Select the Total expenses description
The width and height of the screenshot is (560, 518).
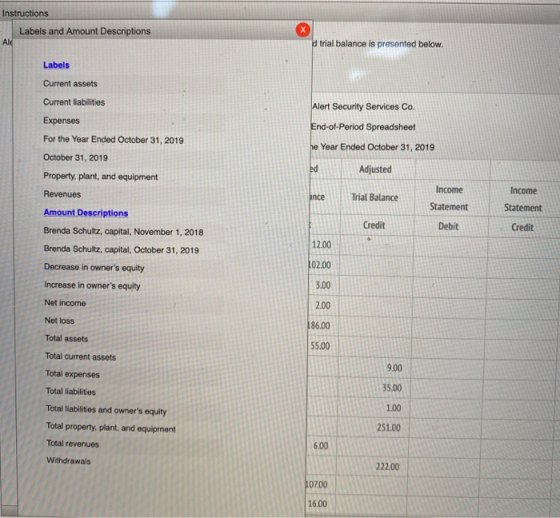(x=72, y=374)
